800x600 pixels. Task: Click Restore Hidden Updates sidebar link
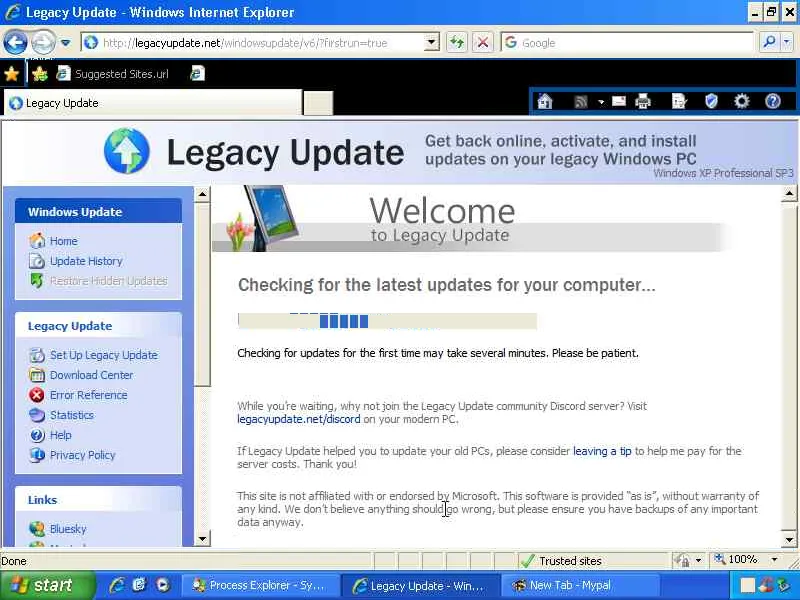[109, 281]
